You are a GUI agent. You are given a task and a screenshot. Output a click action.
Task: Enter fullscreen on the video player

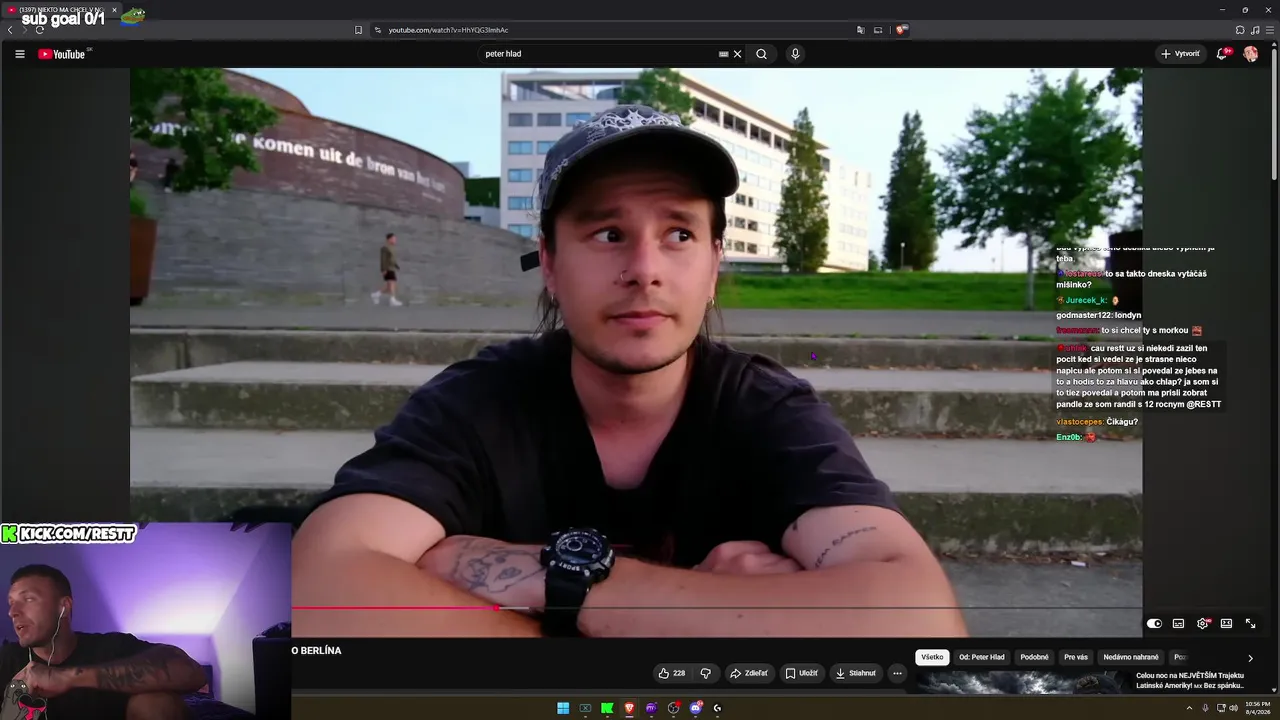point(1250,623)
